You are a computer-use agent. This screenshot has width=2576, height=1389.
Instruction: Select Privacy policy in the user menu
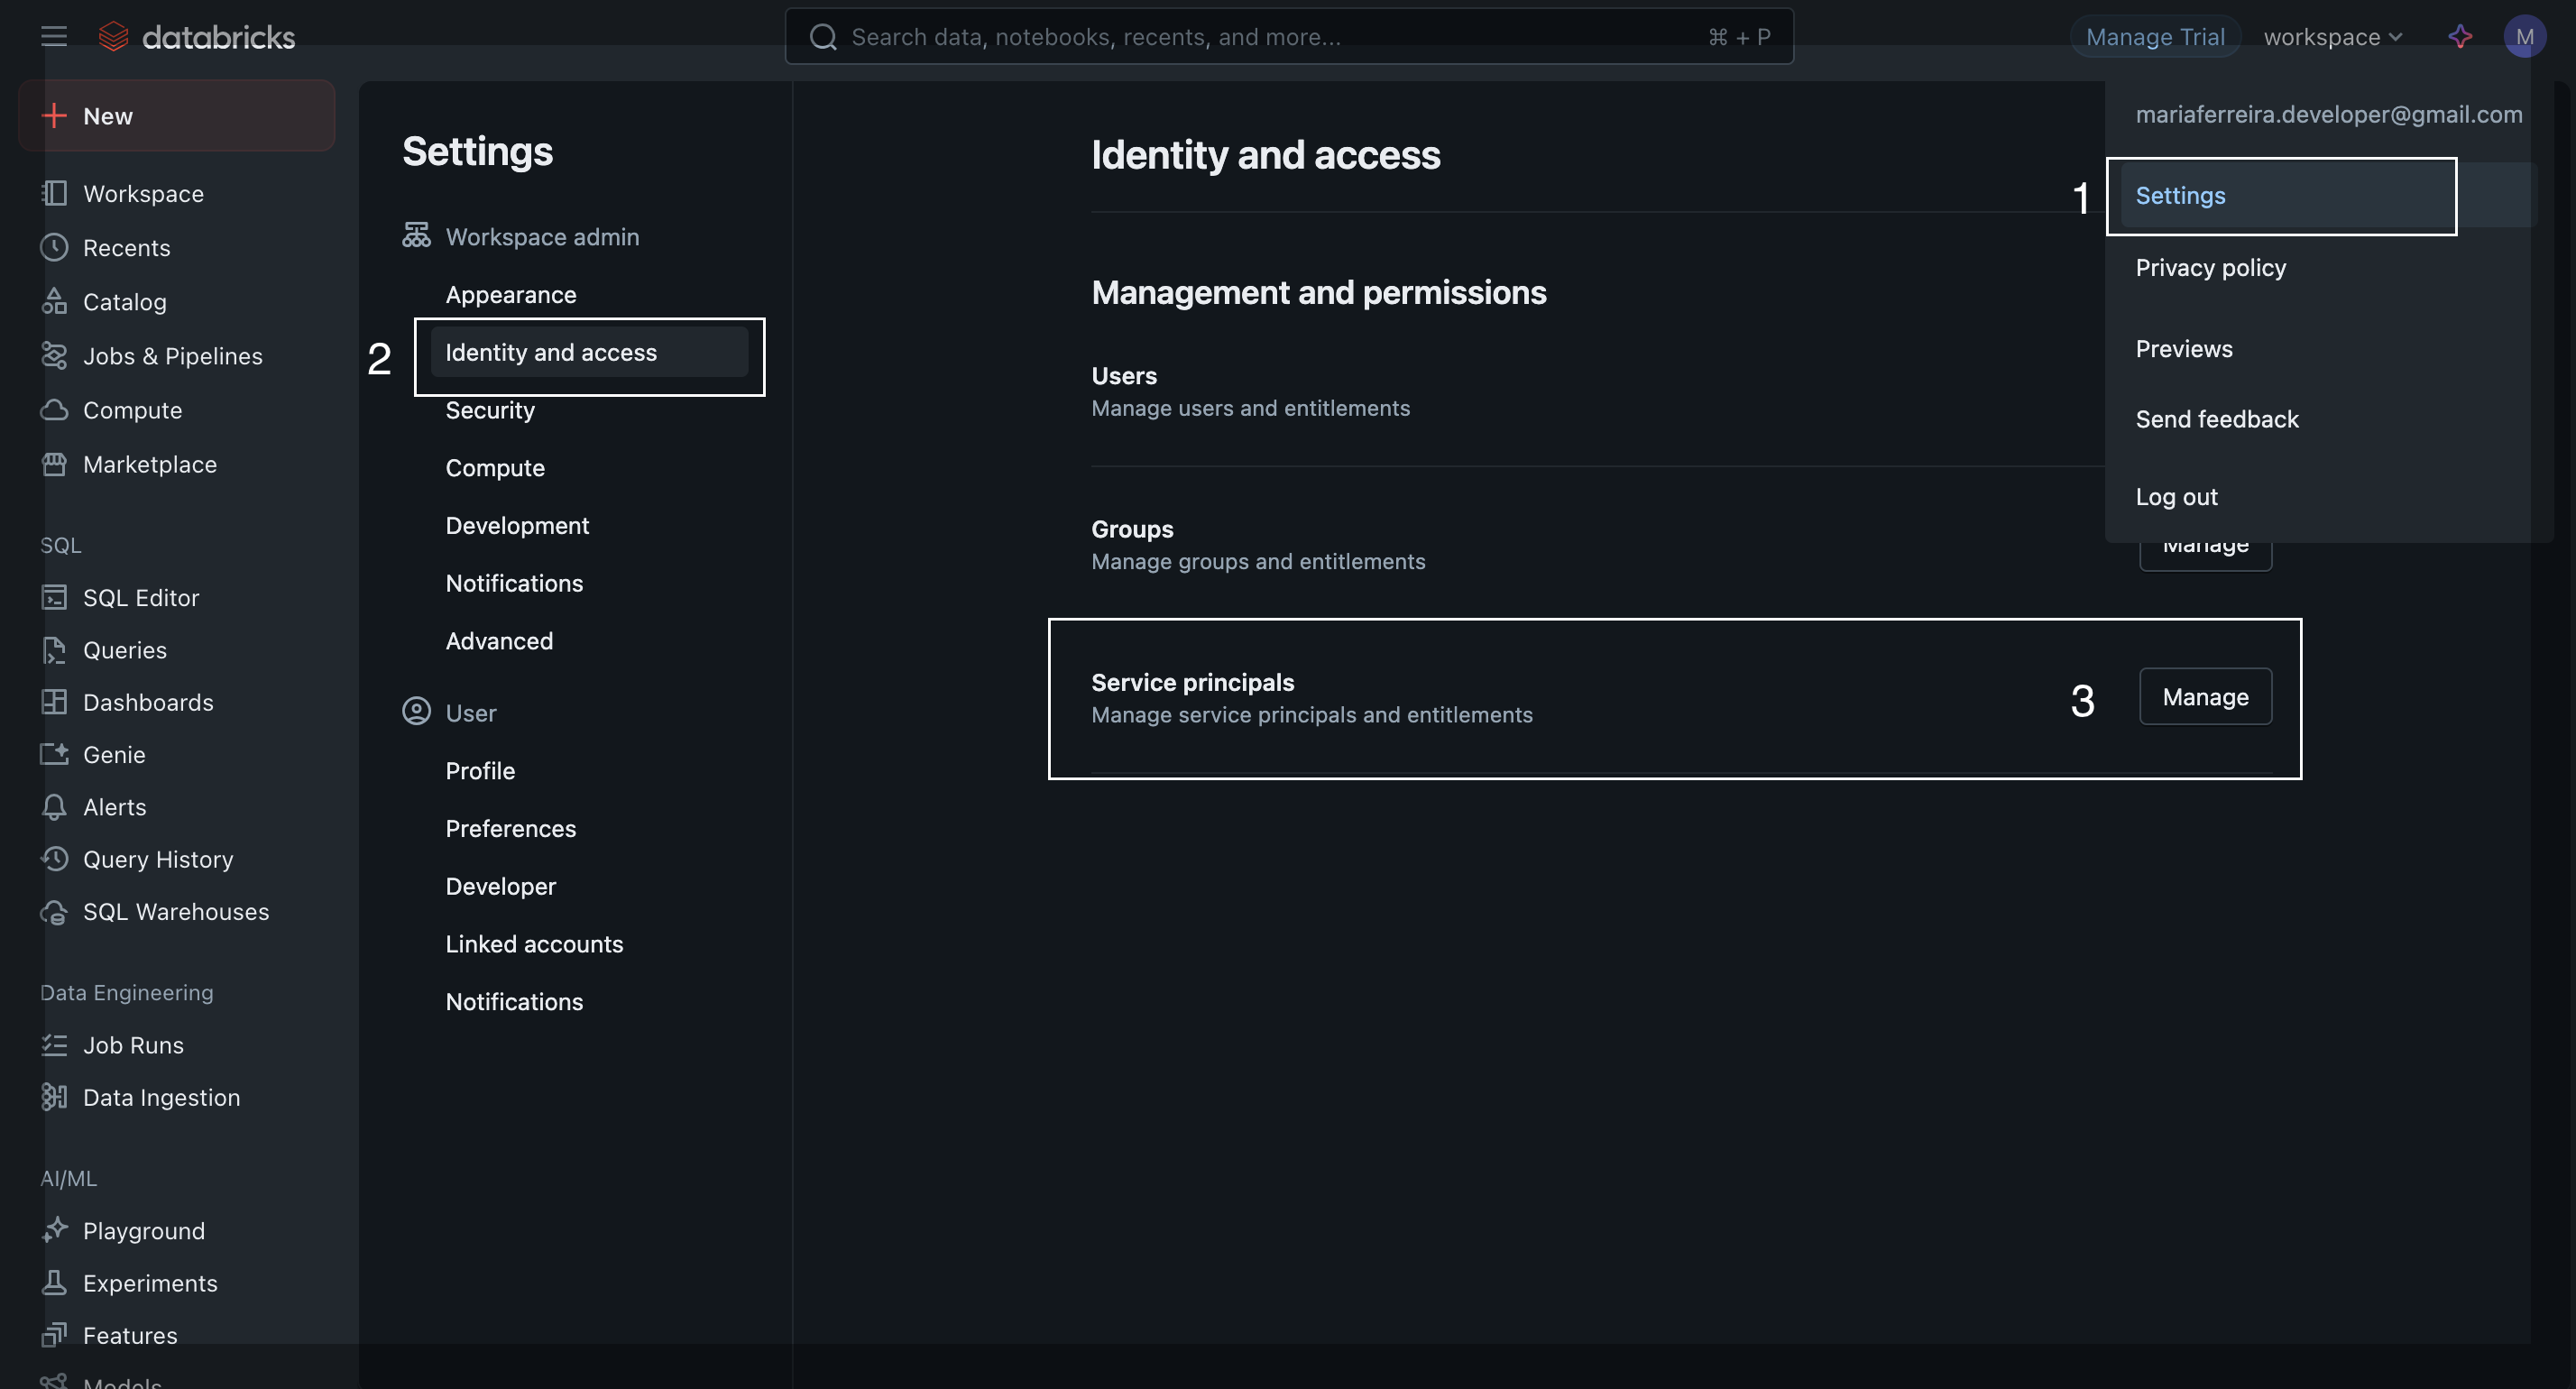tap(2210, 268)
